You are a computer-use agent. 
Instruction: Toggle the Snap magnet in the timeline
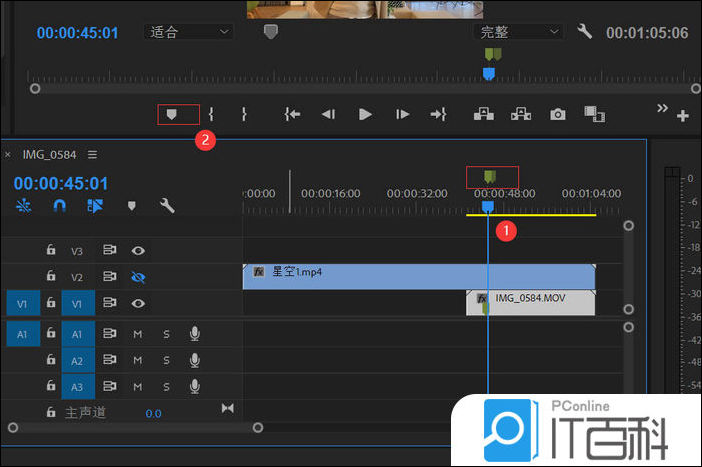click(59, 206)
